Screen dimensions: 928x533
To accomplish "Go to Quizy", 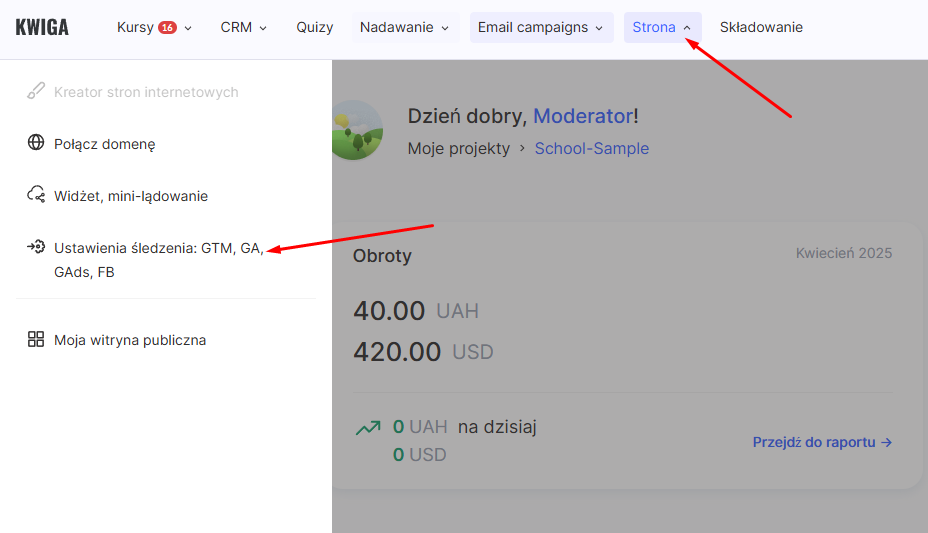I will pyautogui.click(x=314, y=27).
